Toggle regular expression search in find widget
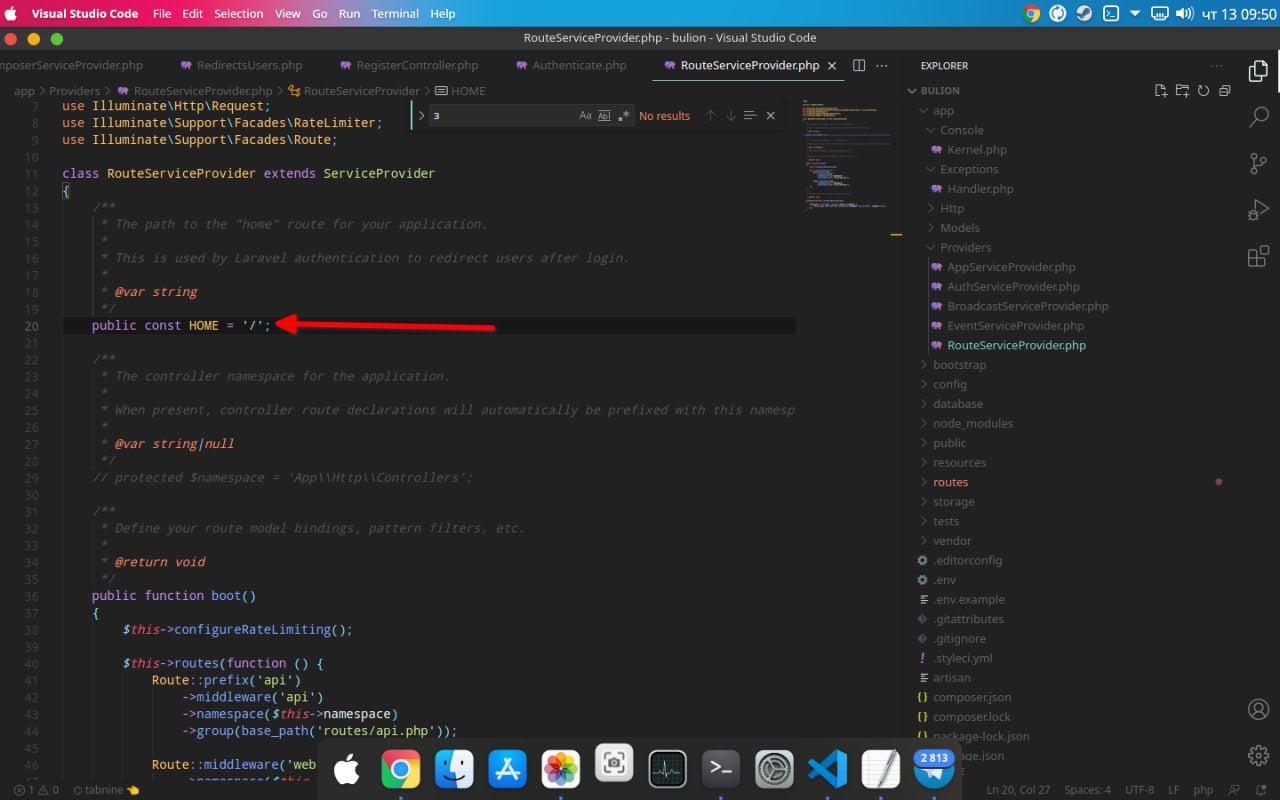The image size is (1280, 800). tap(624, 116)
